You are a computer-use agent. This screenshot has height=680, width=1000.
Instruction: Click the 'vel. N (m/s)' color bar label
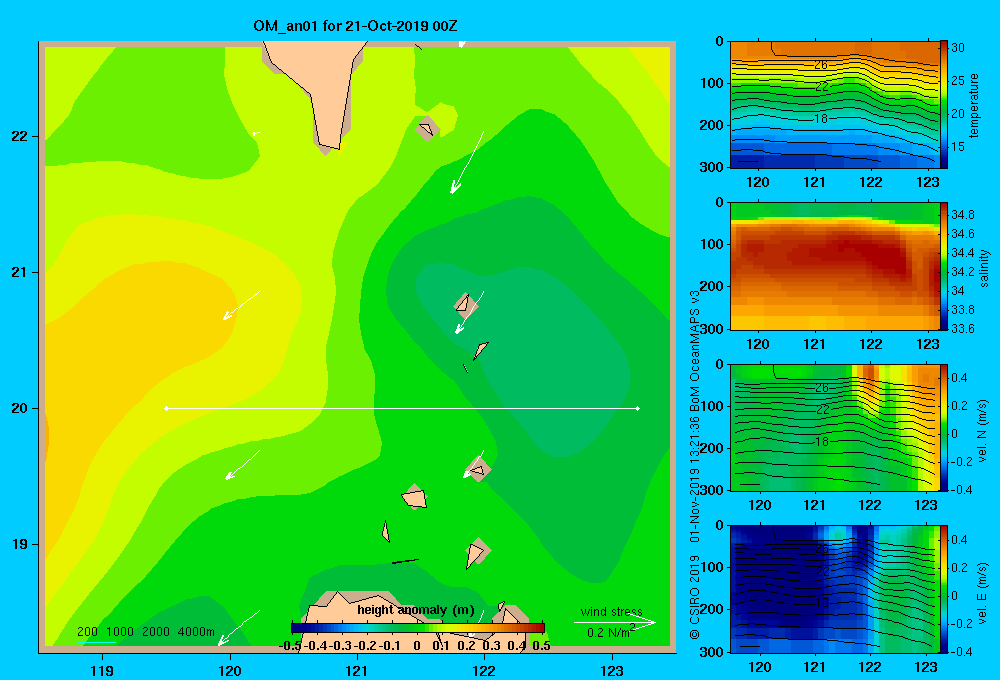click(983, 431)
